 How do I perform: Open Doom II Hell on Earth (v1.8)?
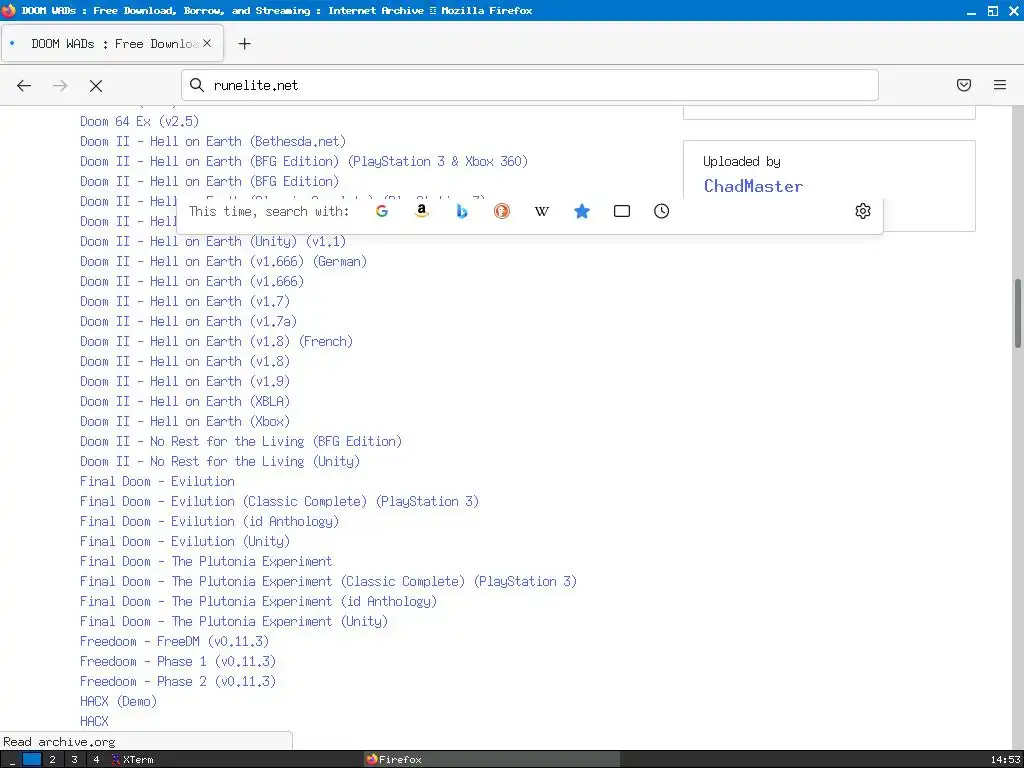tap(185, 361)
